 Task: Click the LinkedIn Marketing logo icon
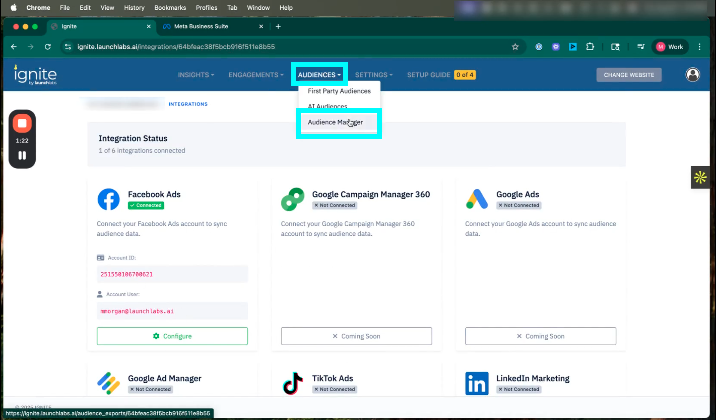click(x=476, y=383)
